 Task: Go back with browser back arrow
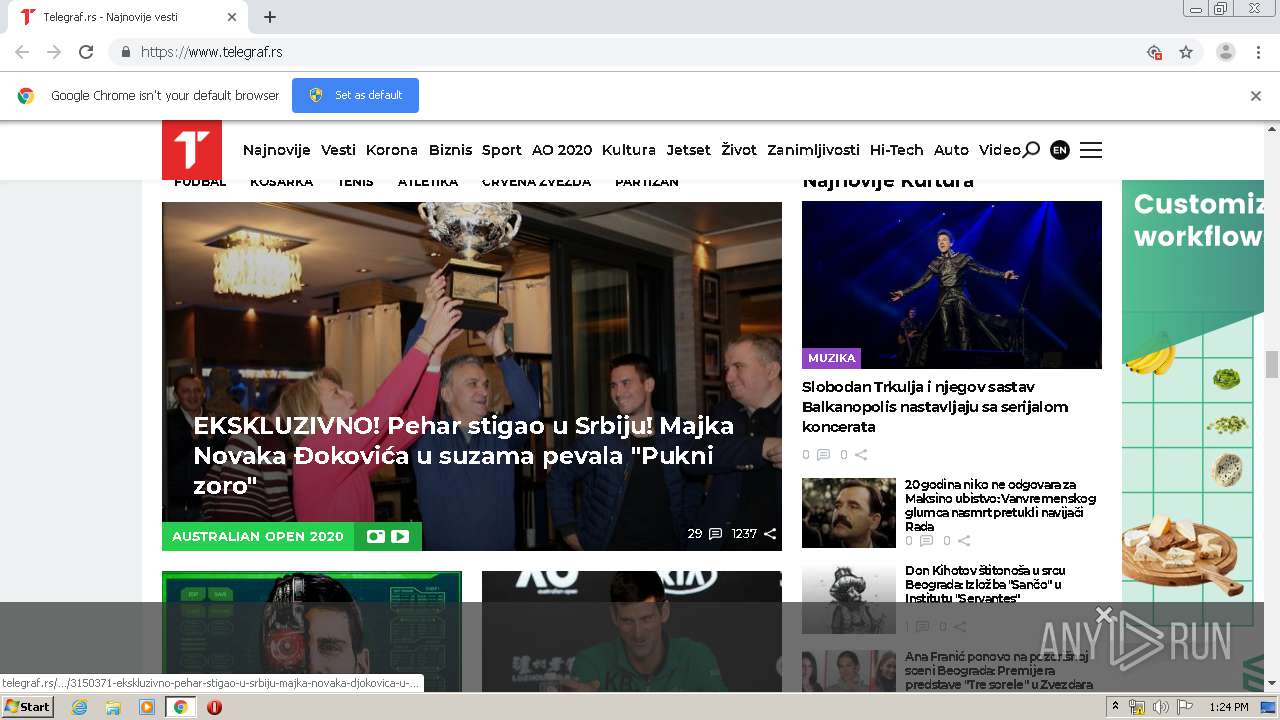[22, 52]
